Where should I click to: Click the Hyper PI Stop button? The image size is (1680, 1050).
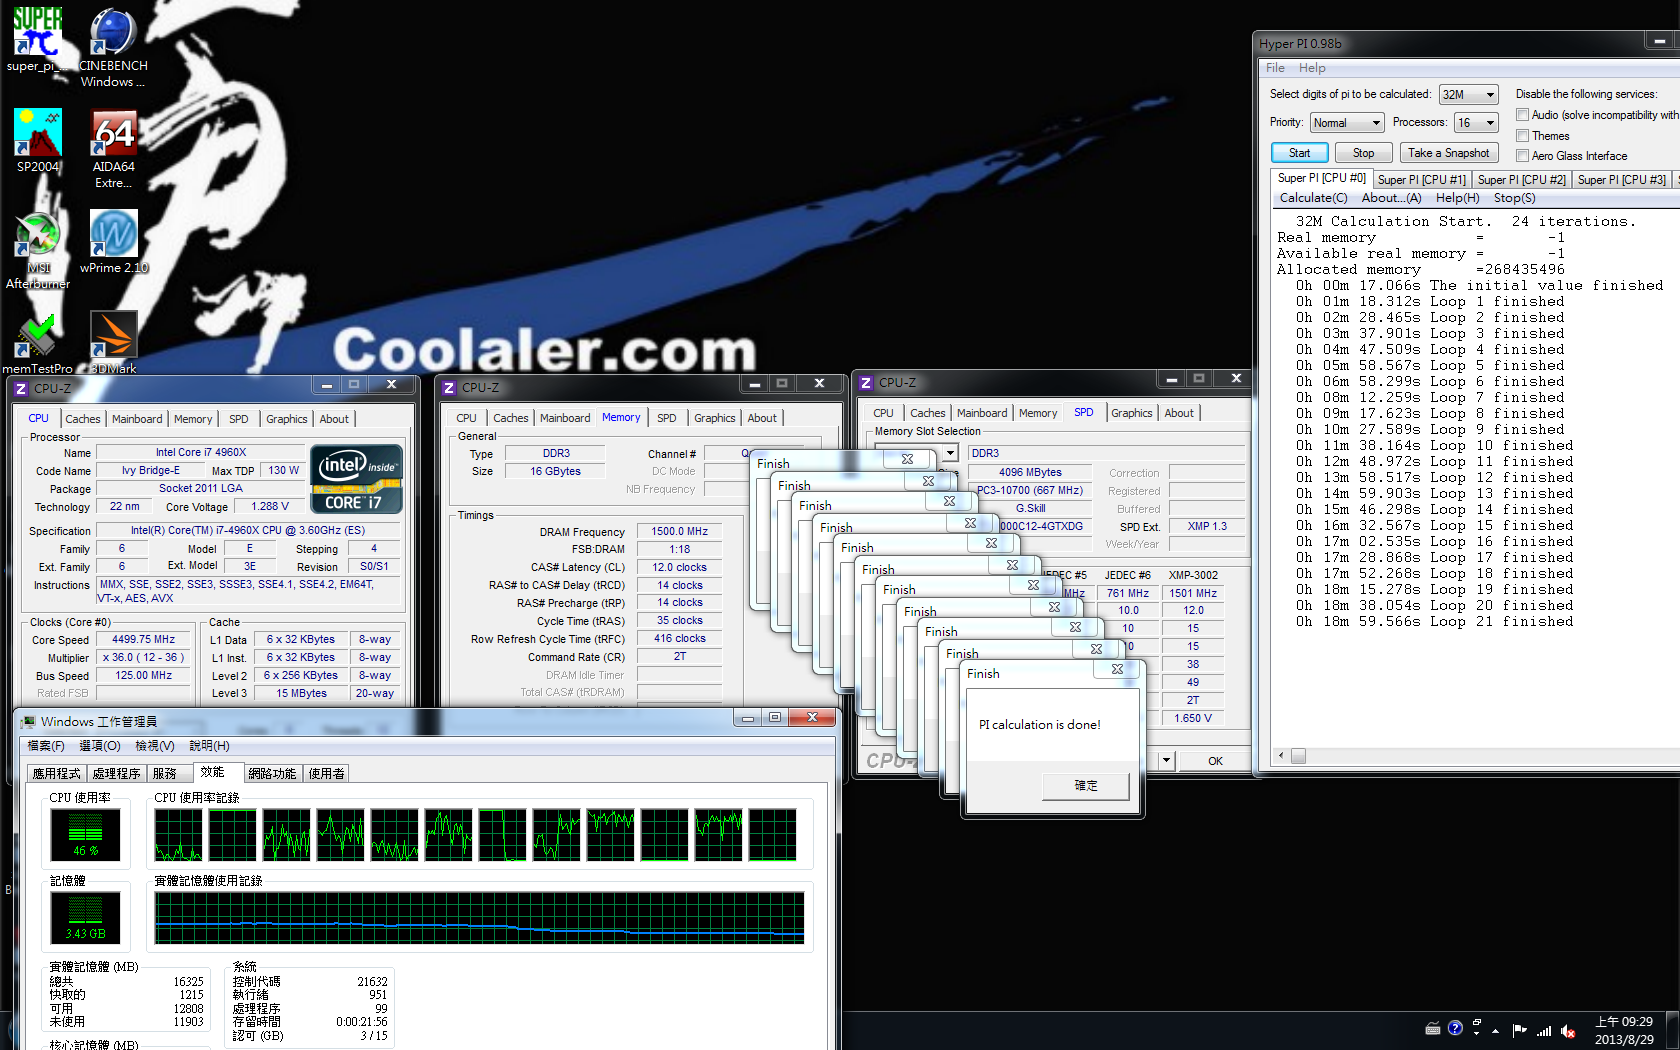click(1363, 153)
